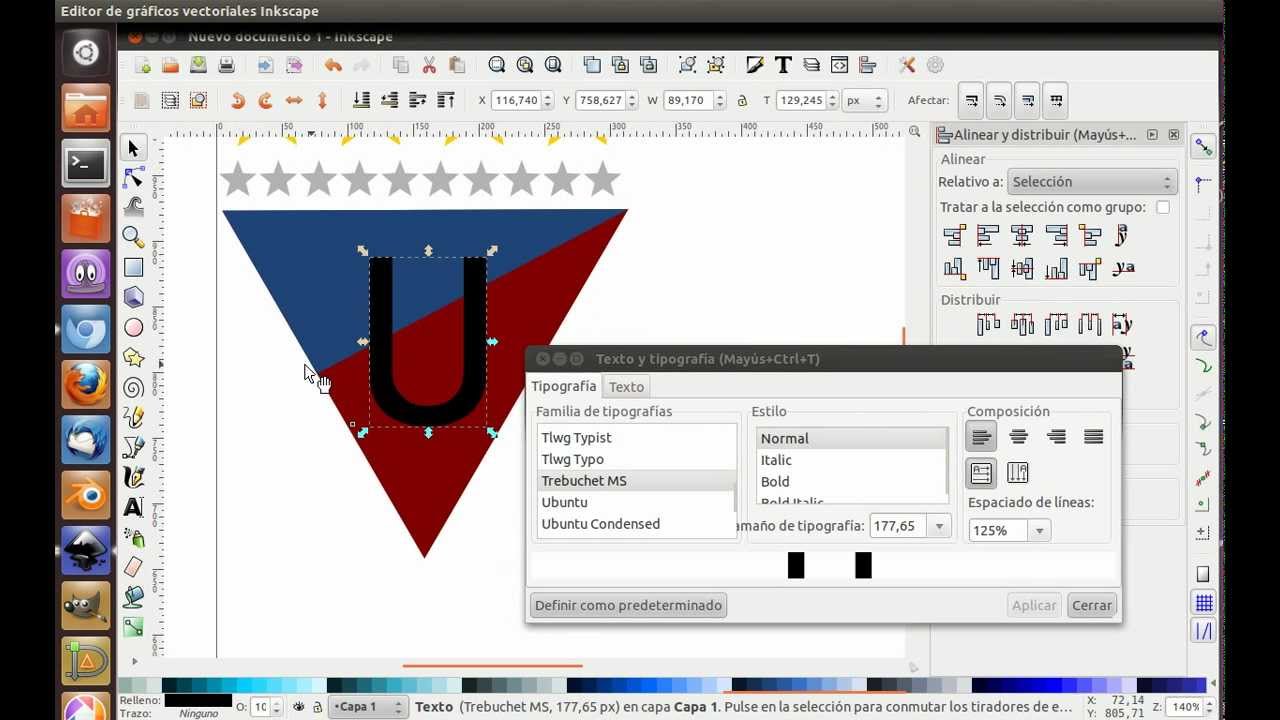Image resolution: width=1280 pixels, height=720 pixels.
Task: Flip selected object vertically
Action: pyautogui.click(x=322, y=100)
